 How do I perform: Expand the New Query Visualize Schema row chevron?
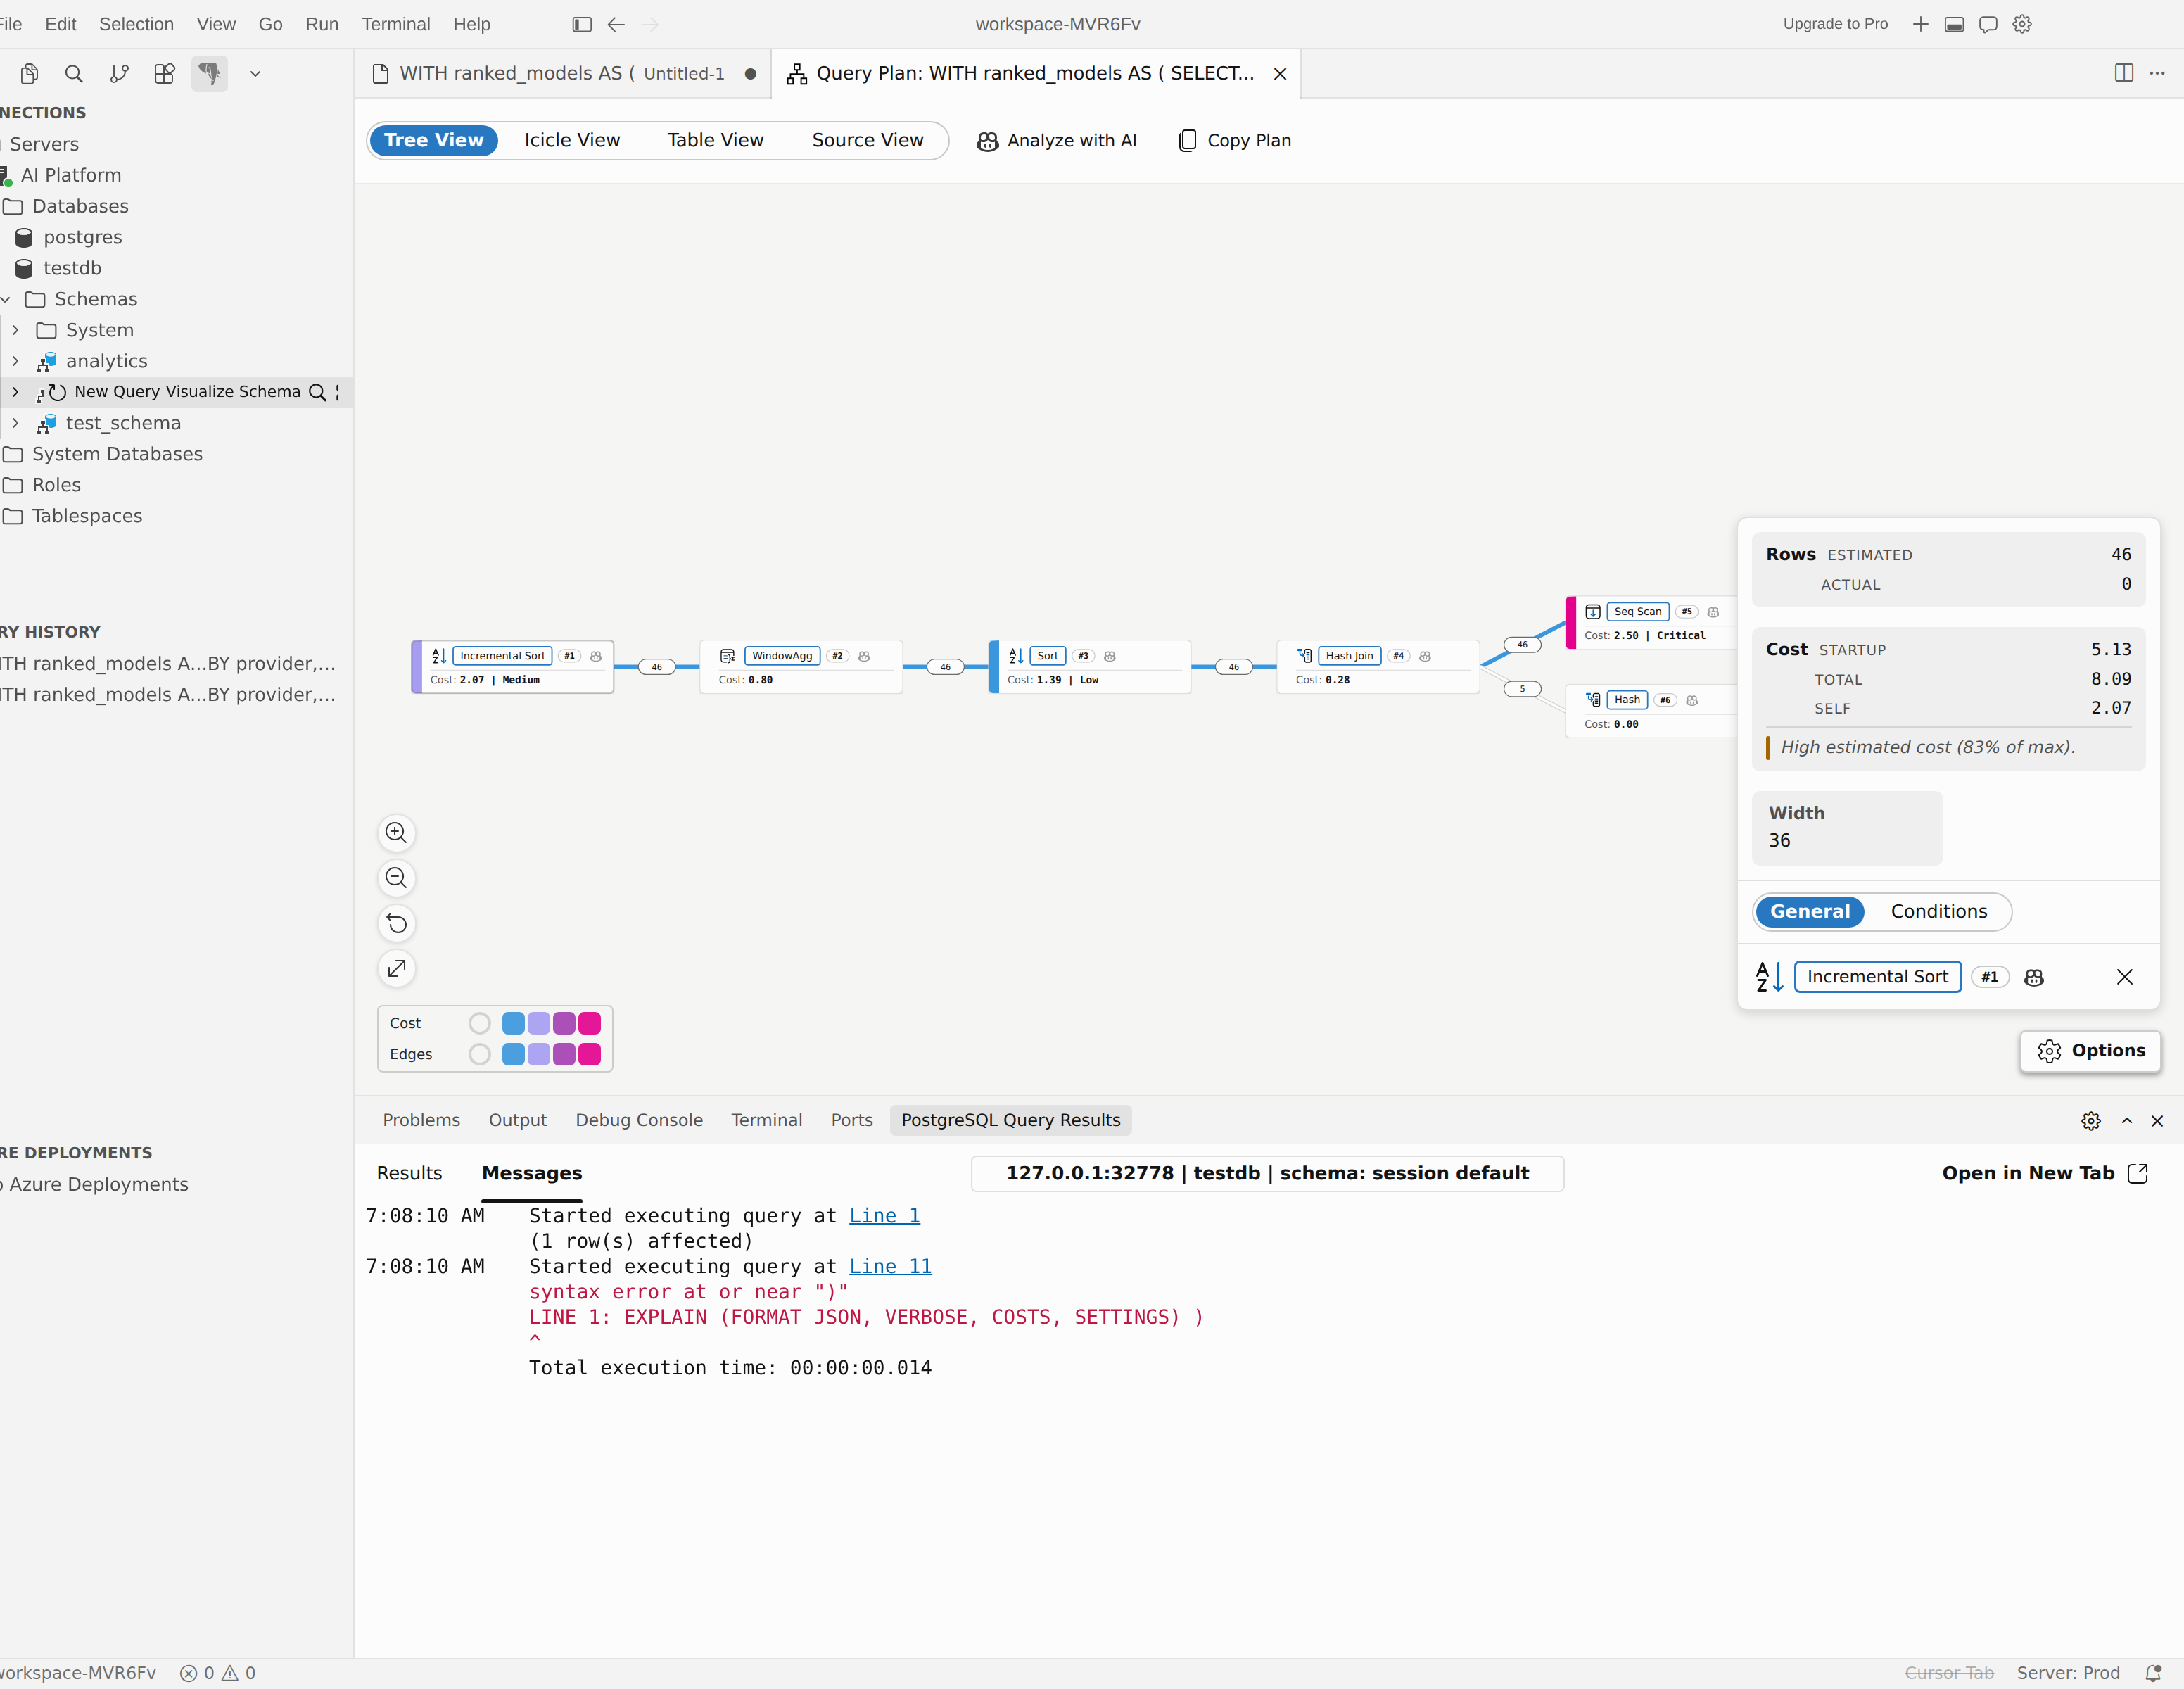click(x=15, y=392)
